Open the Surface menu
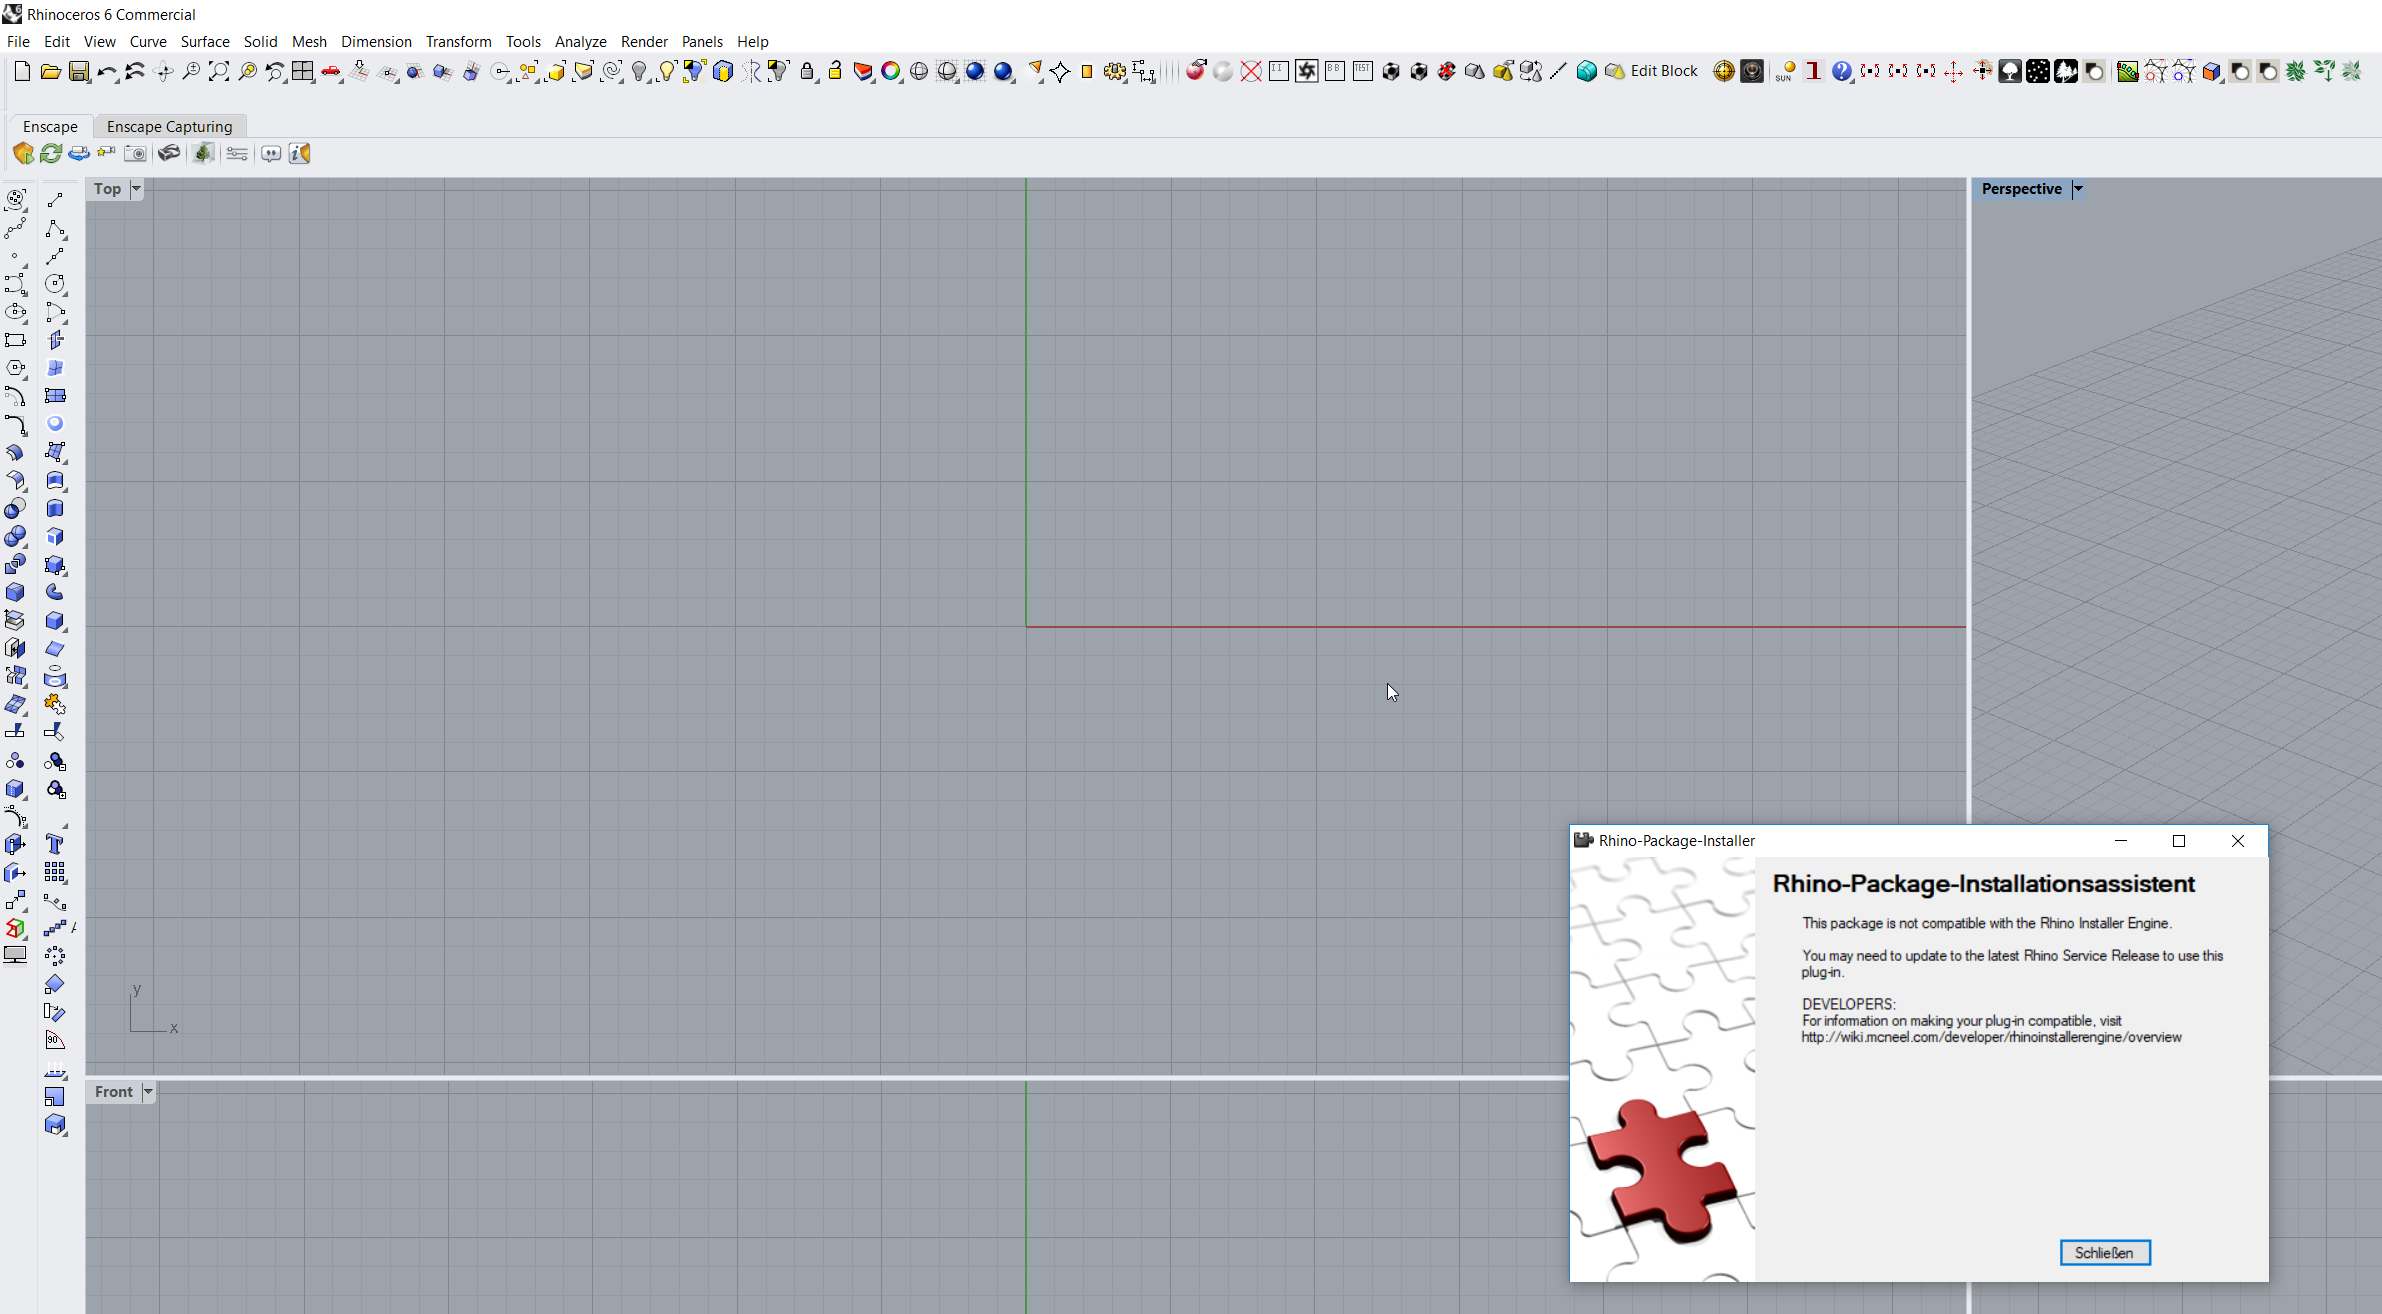Screen dimensions: 2382x1314 (x=205, y=41)
